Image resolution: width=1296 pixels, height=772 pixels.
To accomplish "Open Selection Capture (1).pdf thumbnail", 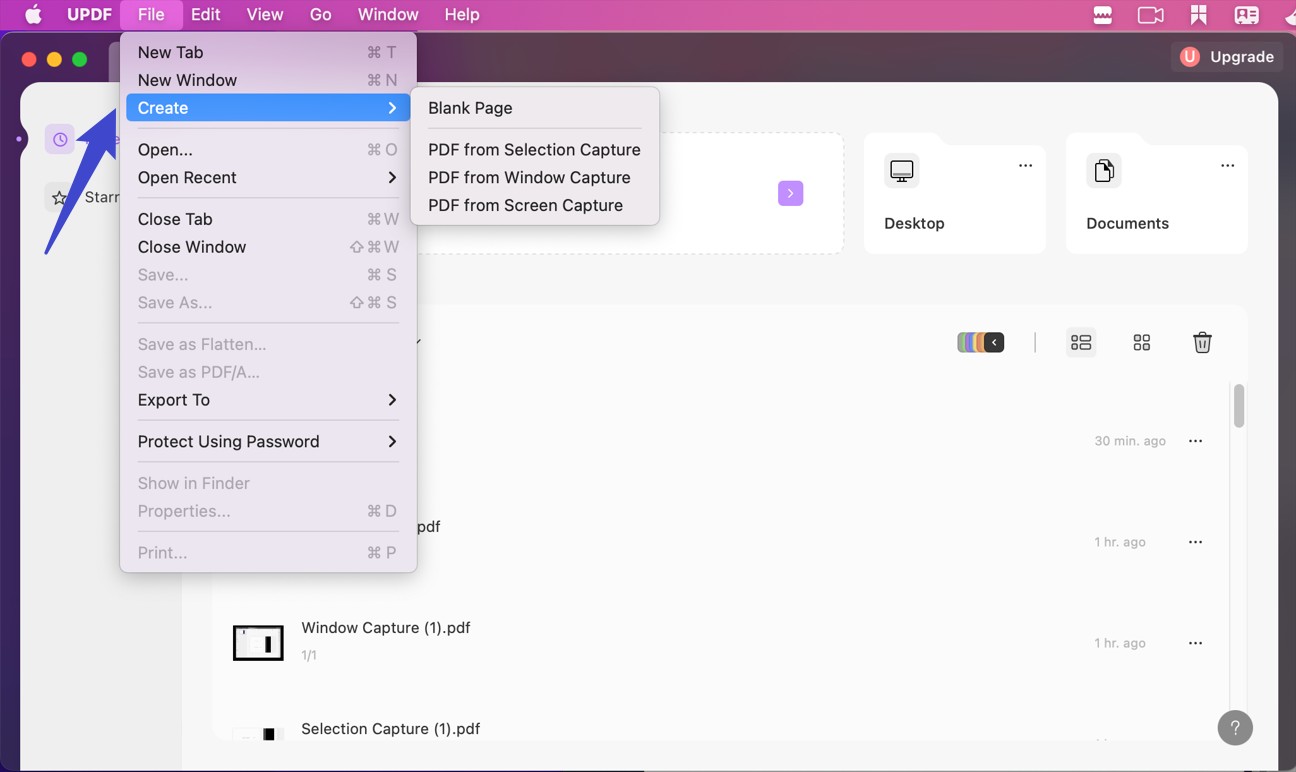I will point(259,734).
